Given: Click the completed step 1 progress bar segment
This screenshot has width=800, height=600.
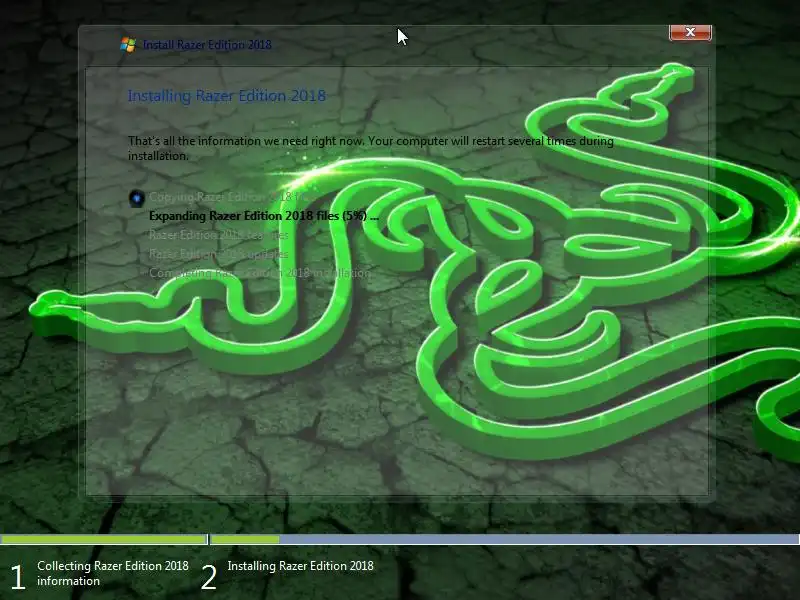Looking at the screenshot, I should pos(104,539).
